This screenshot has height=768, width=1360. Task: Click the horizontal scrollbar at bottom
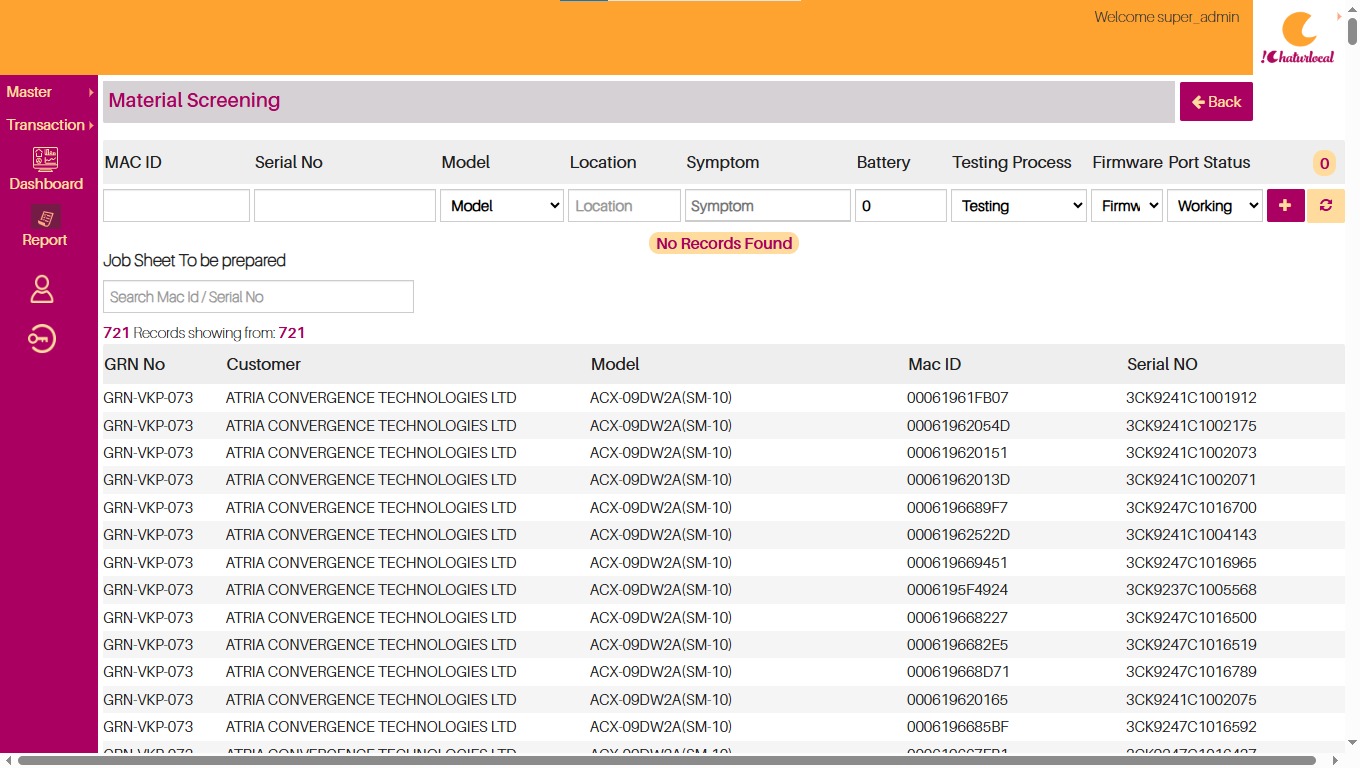666,761
